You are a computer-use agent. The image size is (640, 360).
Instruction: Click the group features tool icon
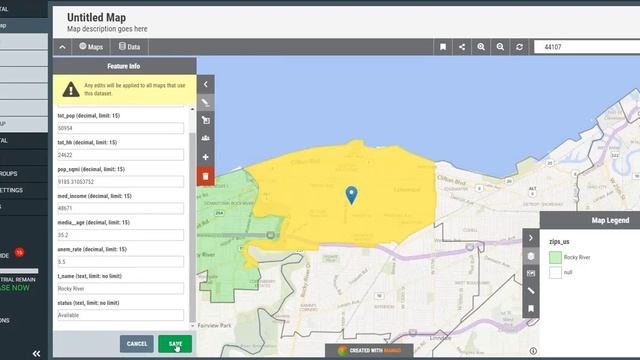coord(206,138)
